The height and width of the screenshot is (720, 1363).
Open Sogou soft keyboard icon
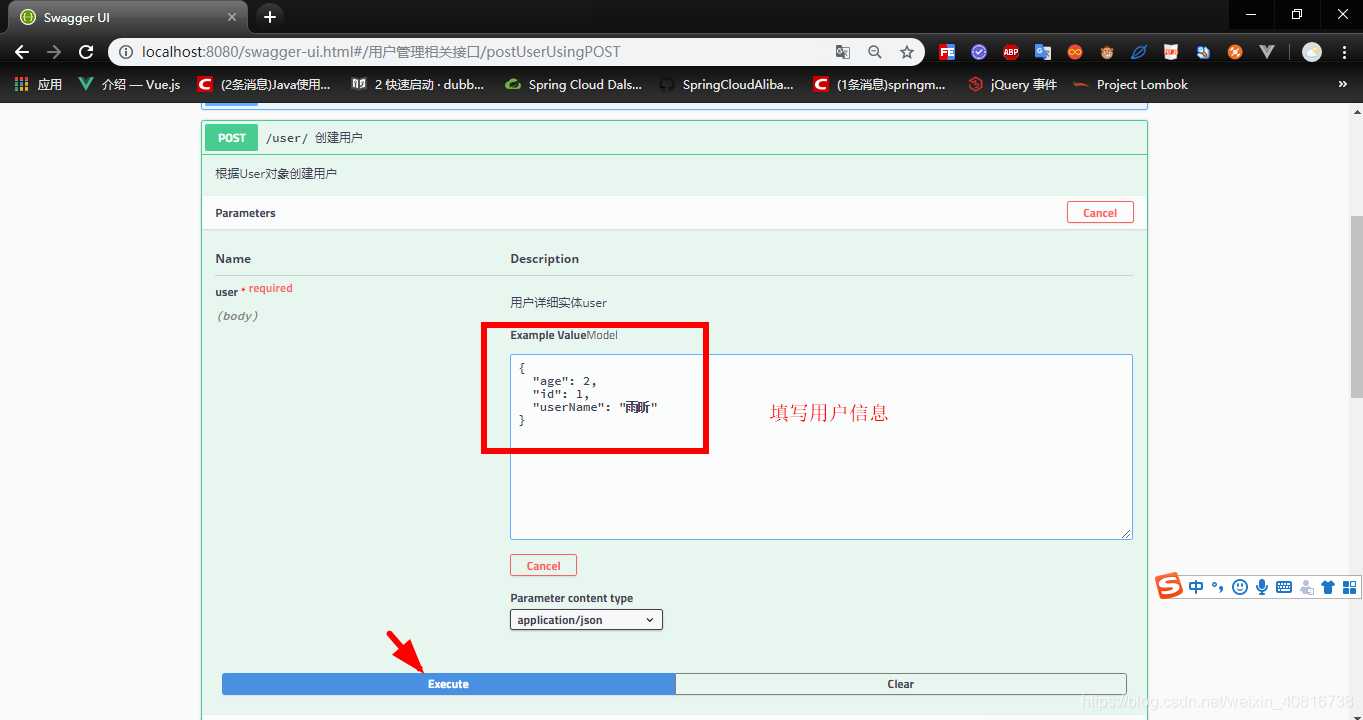[x=1284, y=588]
